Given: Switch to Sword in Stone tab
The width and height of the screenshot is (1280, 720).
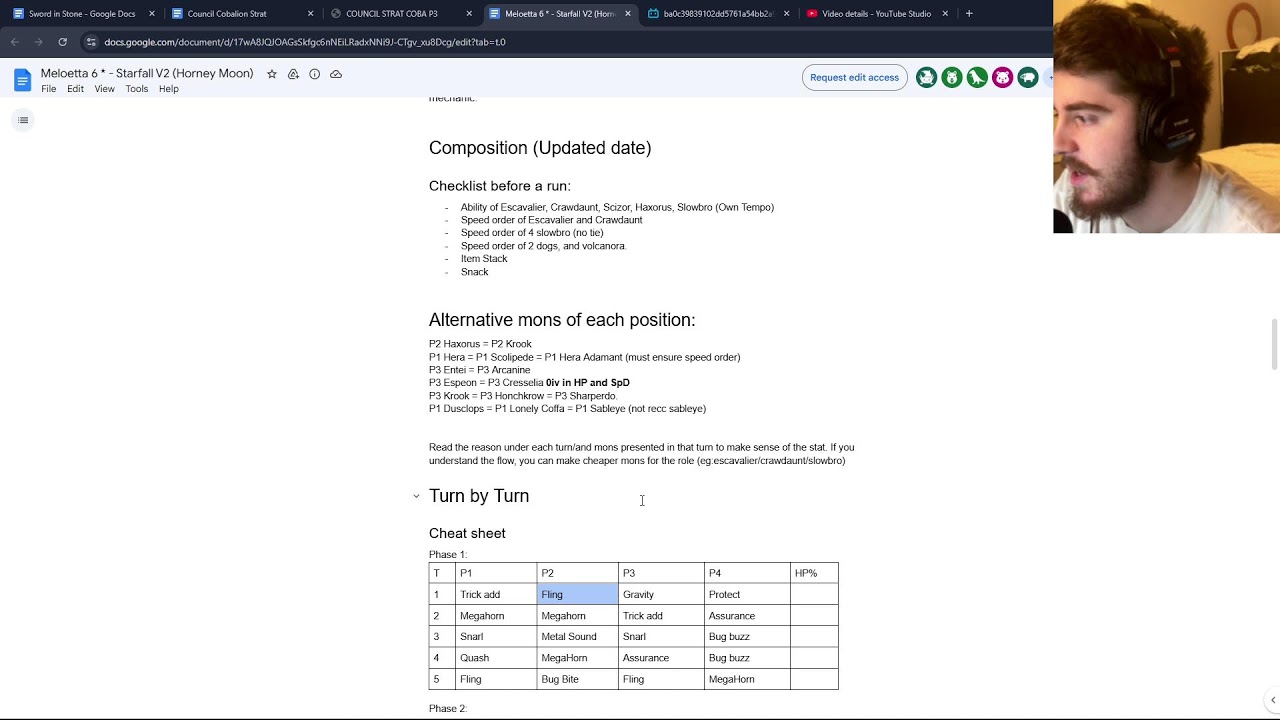Looking at the screenshot, I should 83,14.
